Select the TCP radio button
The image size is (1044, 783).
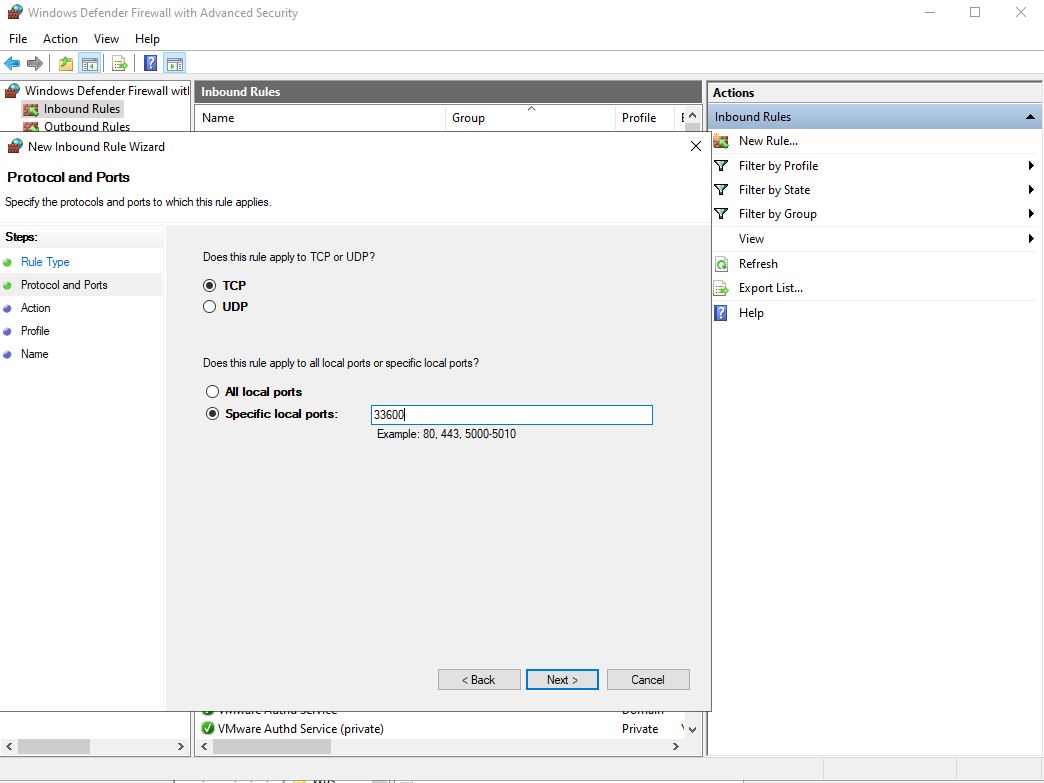pyautogui.click(x=210, y=286)
